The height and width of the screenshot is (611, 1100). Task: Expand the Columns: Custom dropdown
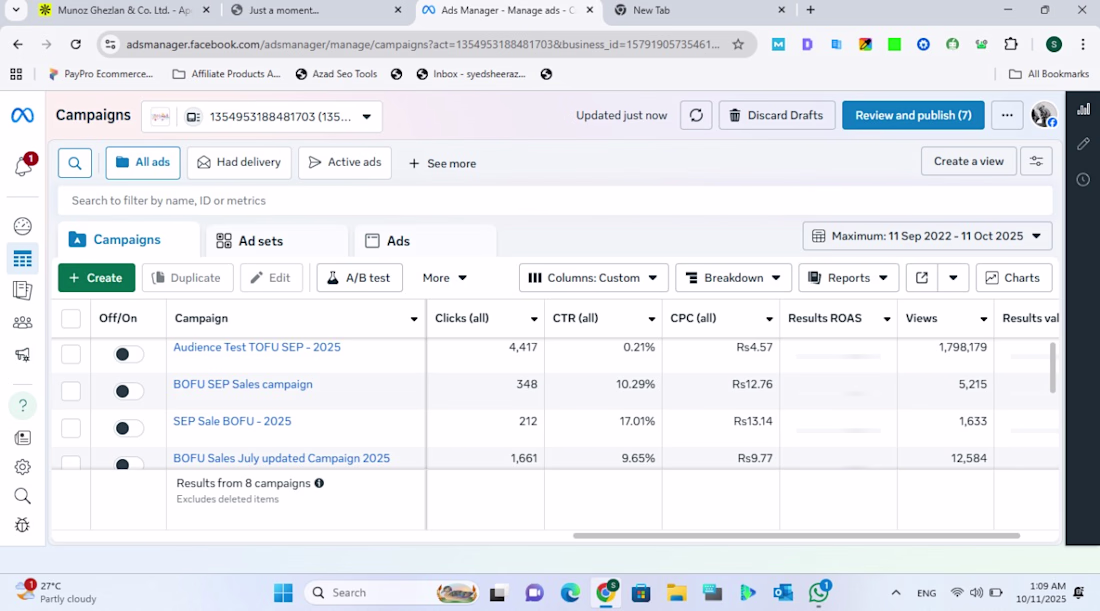[x=593, y=278]
